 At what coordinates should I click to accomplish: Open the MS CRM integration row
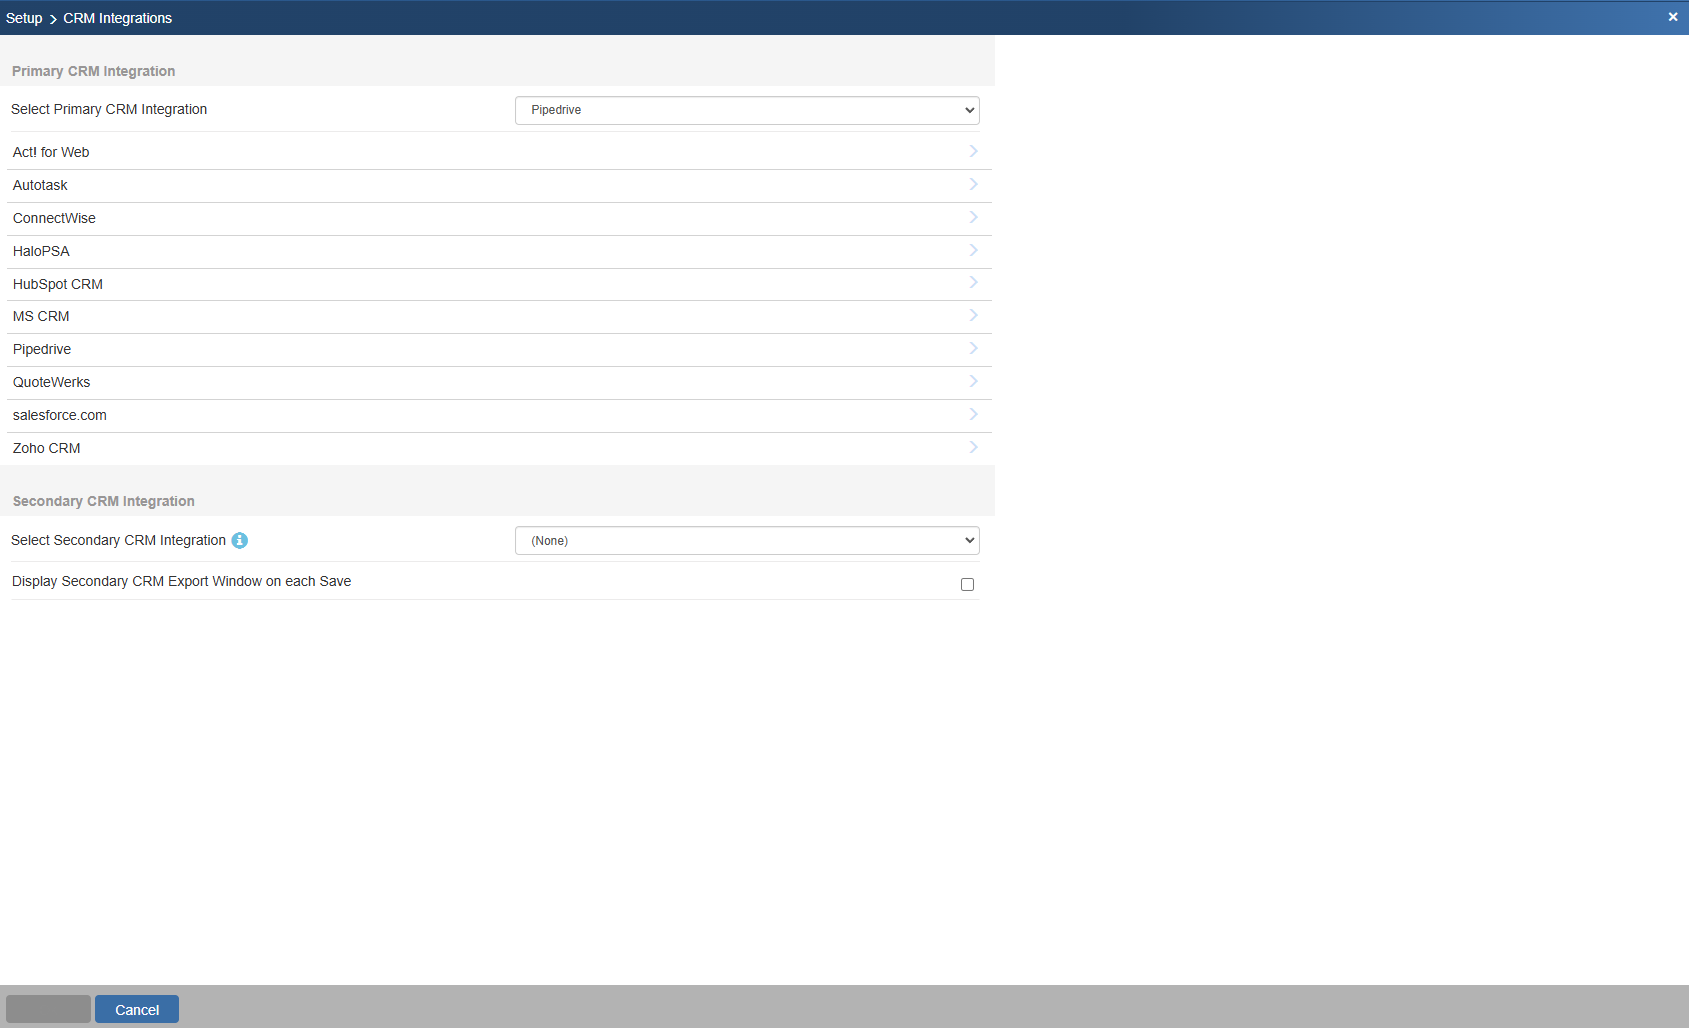tap(499, 317)
